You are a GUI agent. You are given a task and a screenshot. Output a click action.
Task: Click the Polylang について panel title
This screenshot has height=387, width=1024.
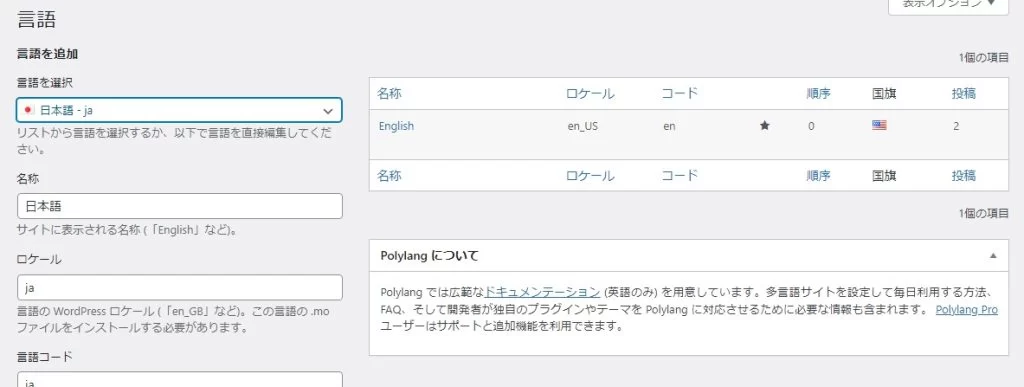pyautogui.click(x=429, y=256)
